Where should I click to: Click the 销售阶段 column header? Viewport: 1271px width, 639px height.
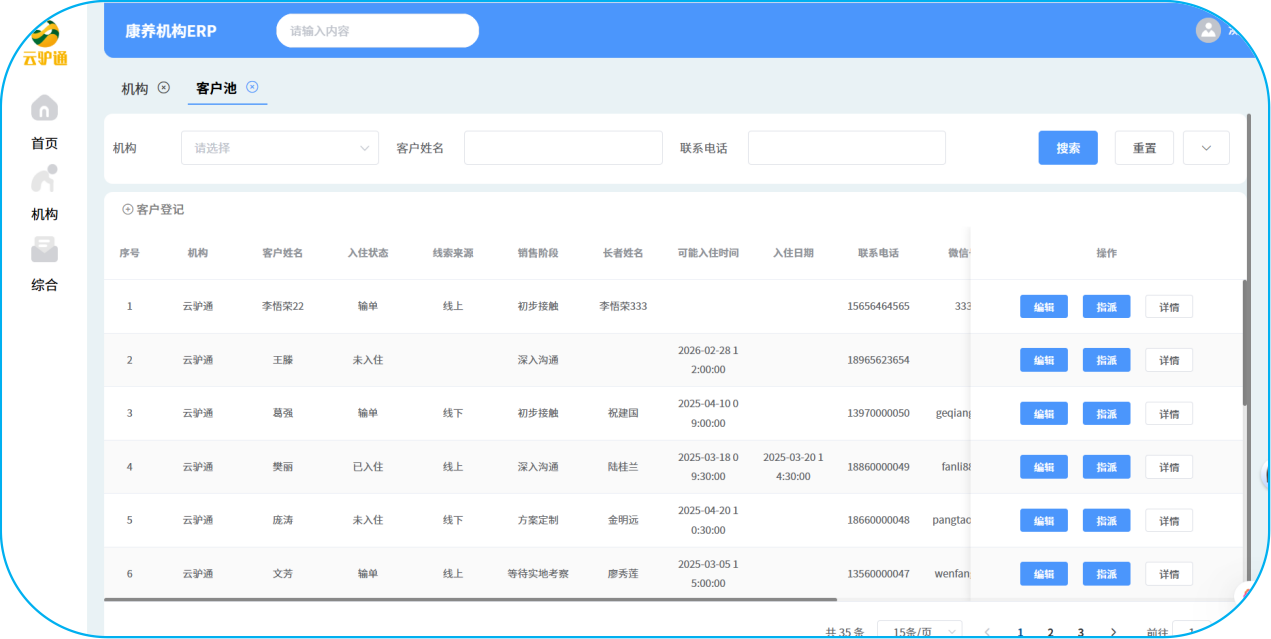pos(538,253)
